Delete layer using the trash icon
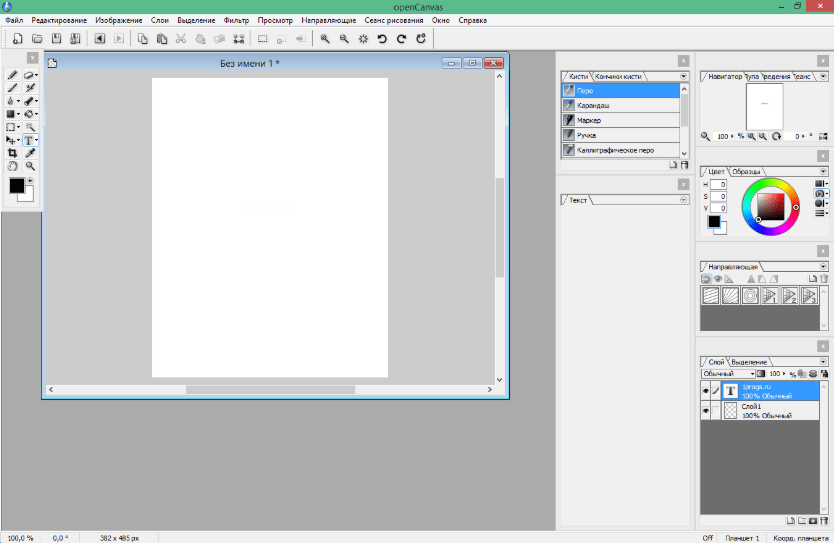The height and width of the screenshot is (545, 835). click(824, 521)
